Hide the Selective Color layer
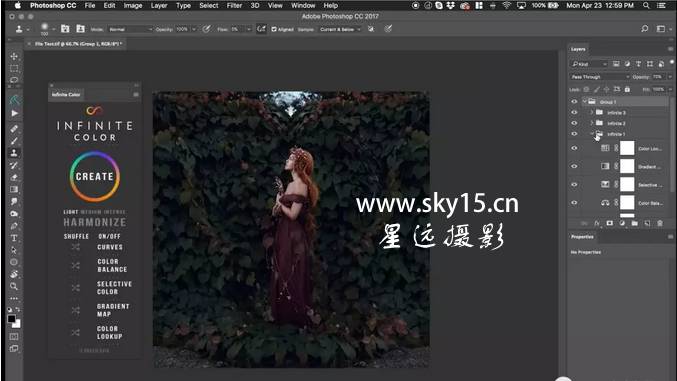Viewport: 677px width, 381px height. pyautogui.click(x=574, y=184)
